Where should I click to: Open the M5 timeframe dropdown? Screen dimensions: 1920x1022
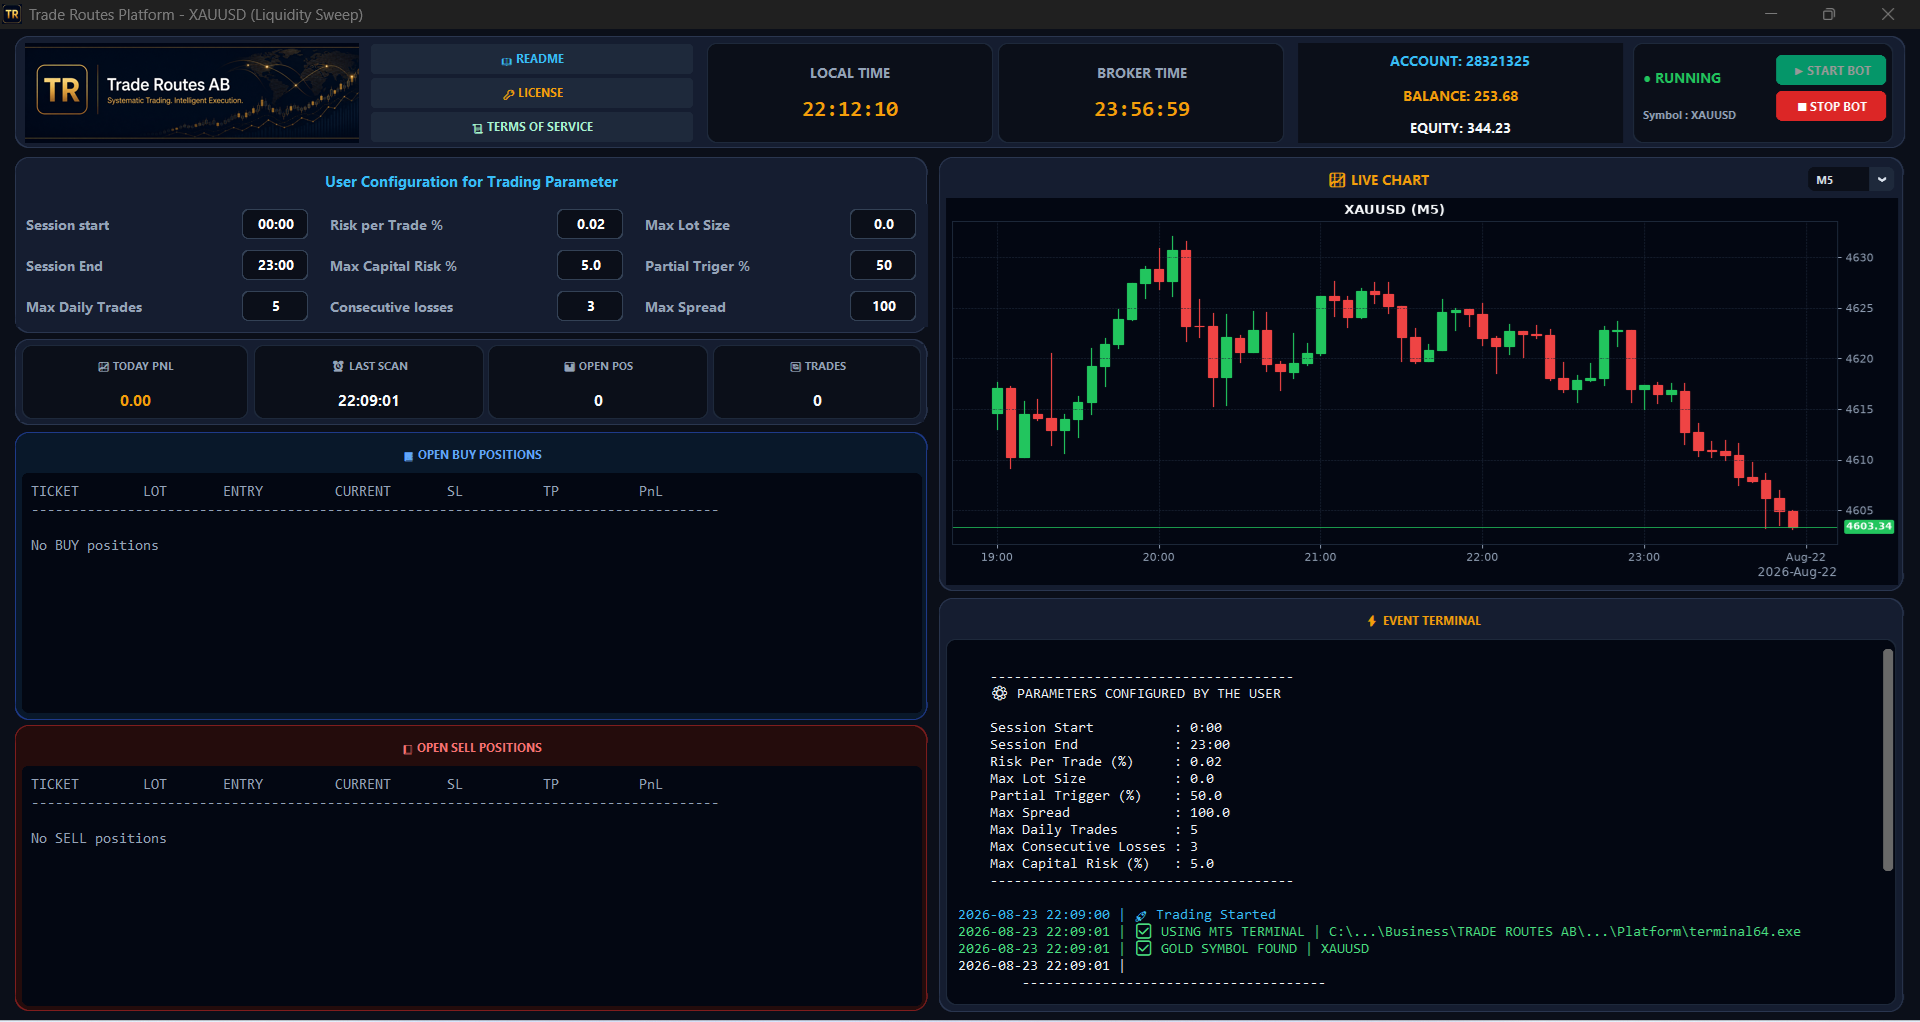pos(1851,180)
